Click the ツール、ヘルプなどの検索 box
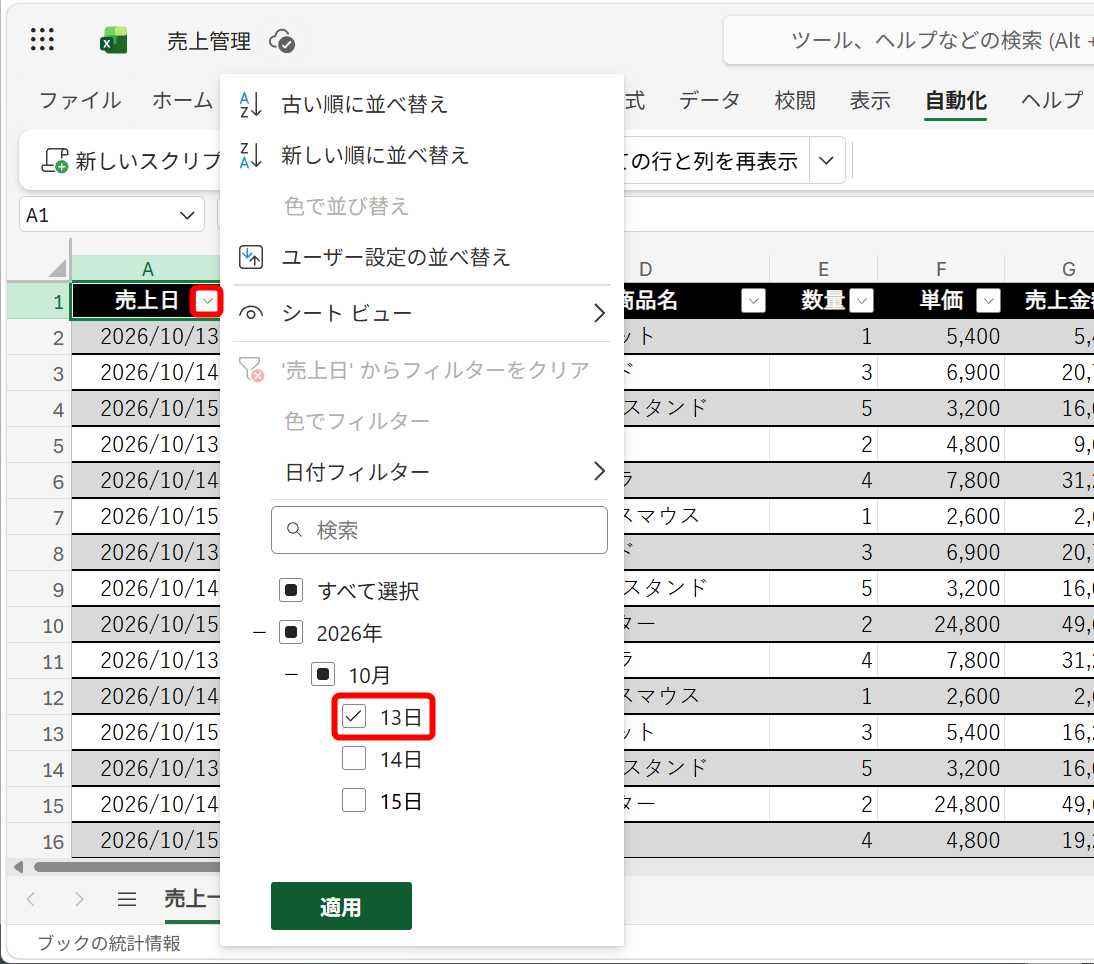The width and height of the screenshot is (1094, 964). coord(908,41)
